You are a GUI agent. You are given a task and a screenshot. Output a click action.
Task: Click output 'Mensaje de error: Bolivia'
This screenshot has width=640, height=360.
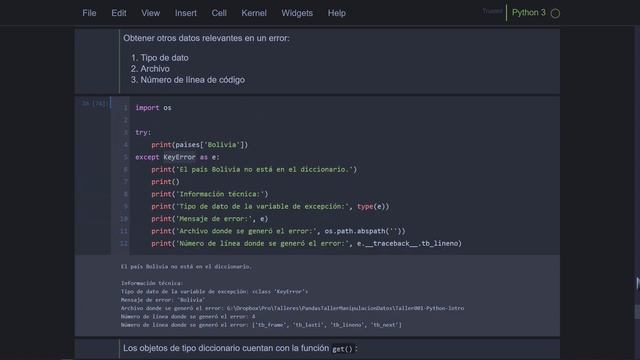tap(163, 300)
